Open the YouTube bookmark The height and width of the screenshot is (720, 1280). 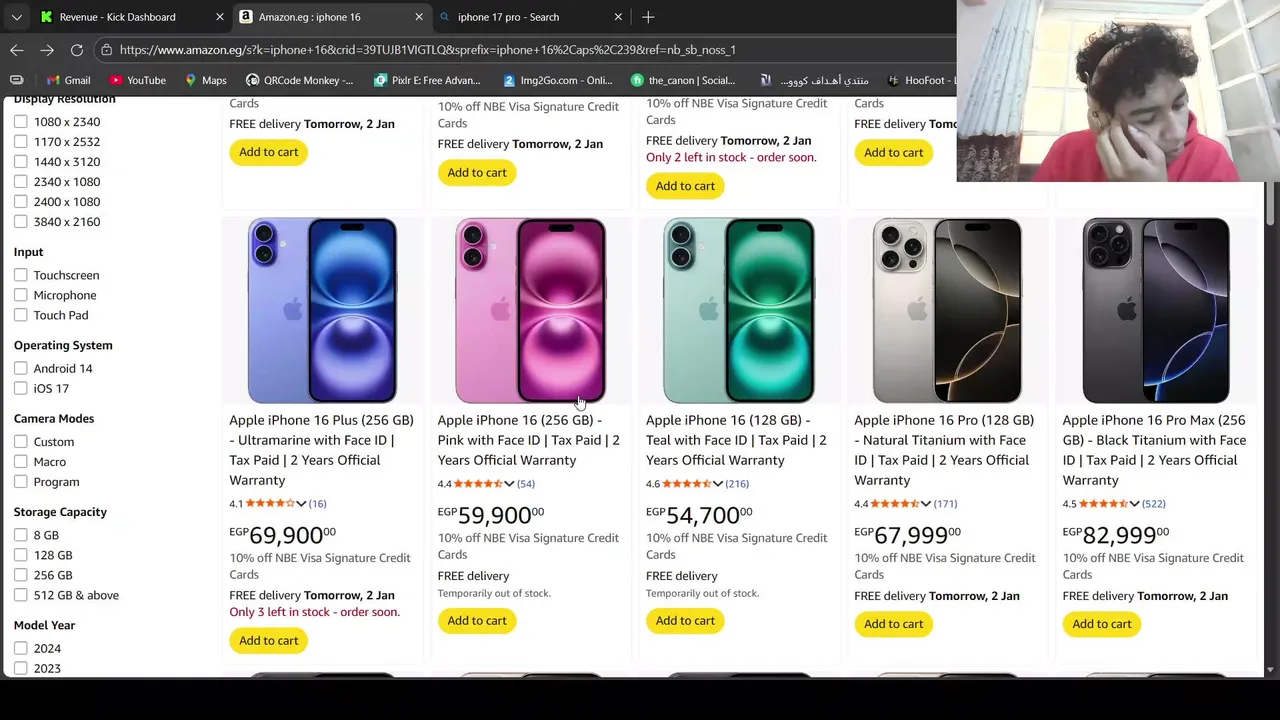(138, 80)
